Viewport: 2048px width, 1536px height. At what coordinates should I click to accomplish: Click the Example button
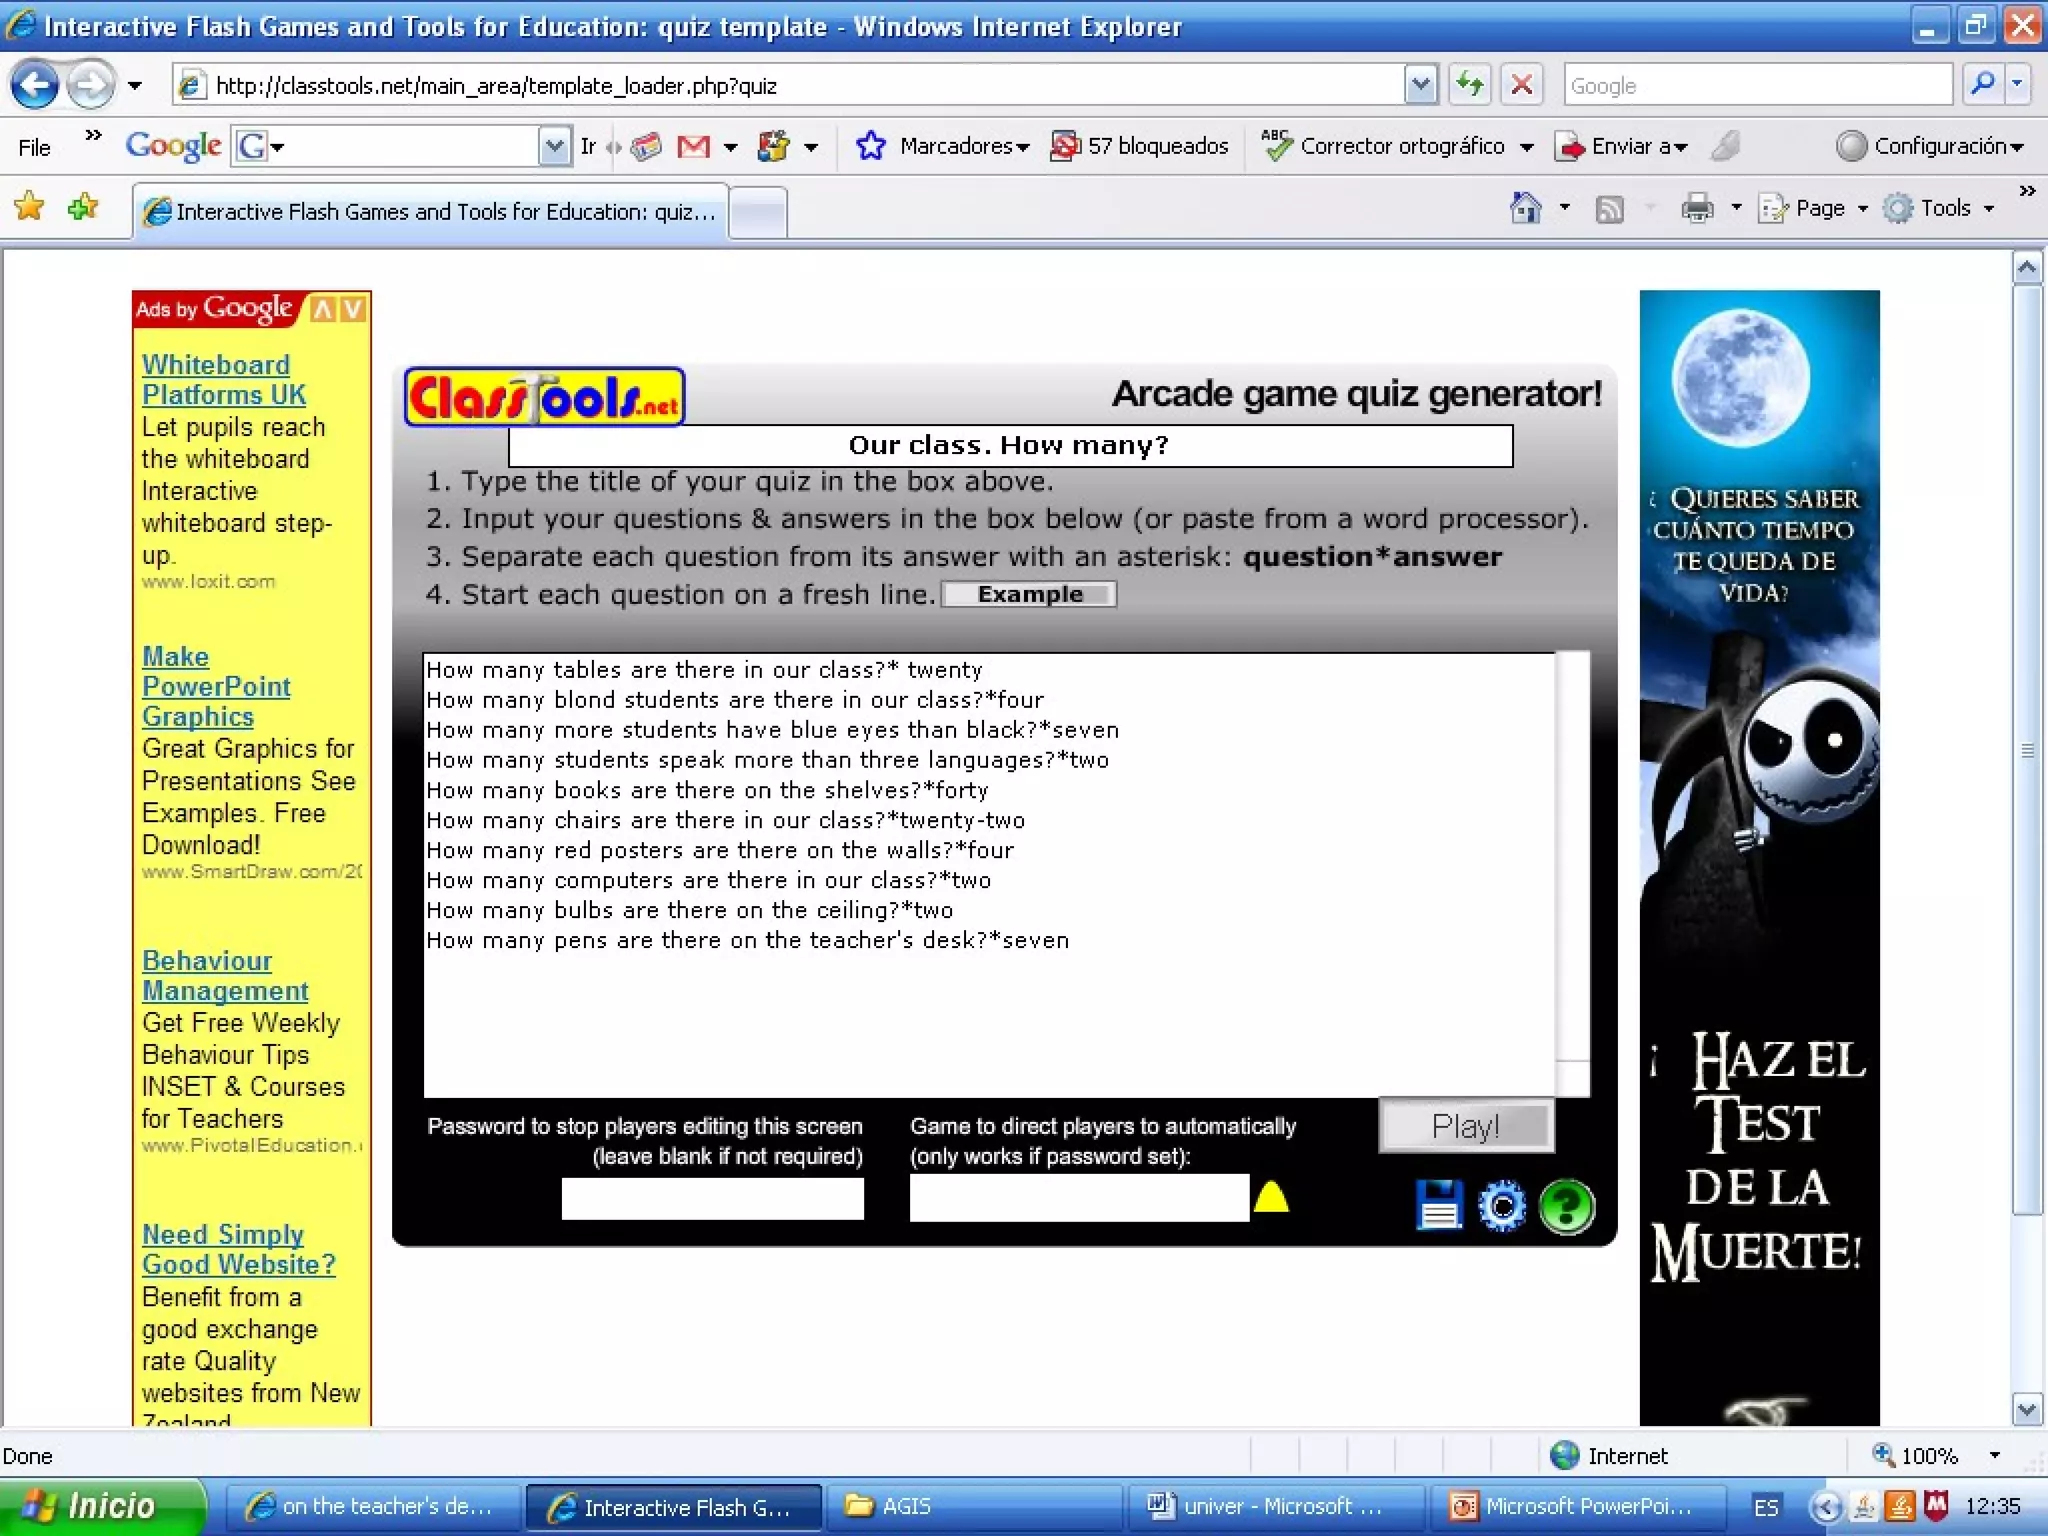pyautogui.click(x=1030, y=594)
